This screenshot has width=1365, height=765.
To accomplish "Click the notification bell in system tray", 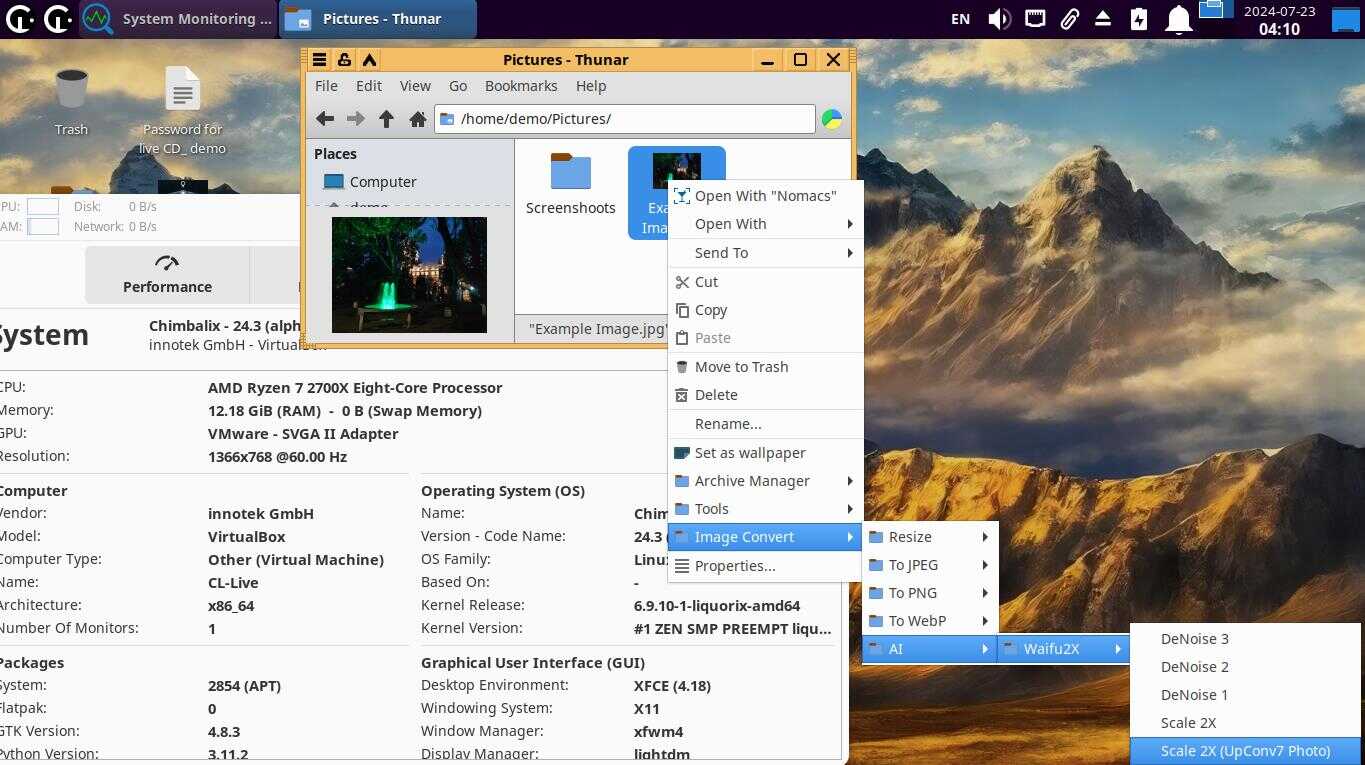I will click(x=1179, y=19).
